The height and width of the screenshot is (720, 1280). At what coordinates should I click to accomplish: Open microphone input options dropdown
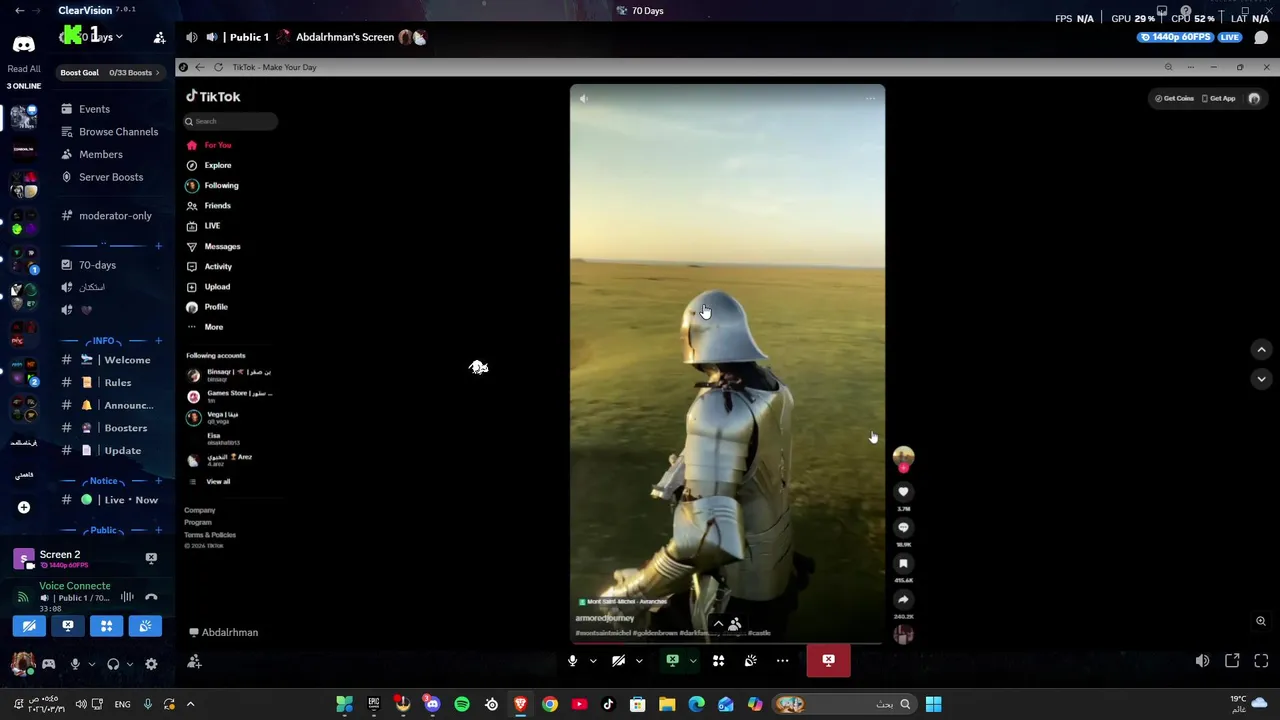pyautogui.click(x=91, y=664)
